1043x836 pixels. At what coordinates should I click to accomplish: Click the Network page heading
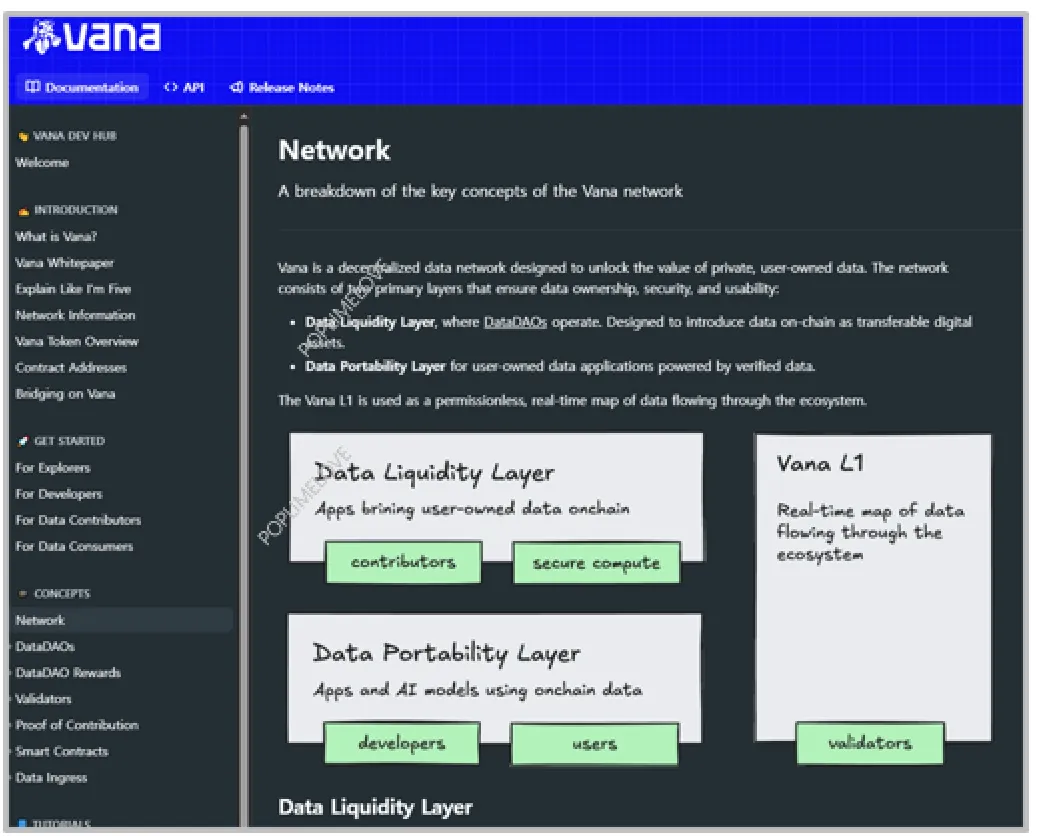(x=334, y=150)
